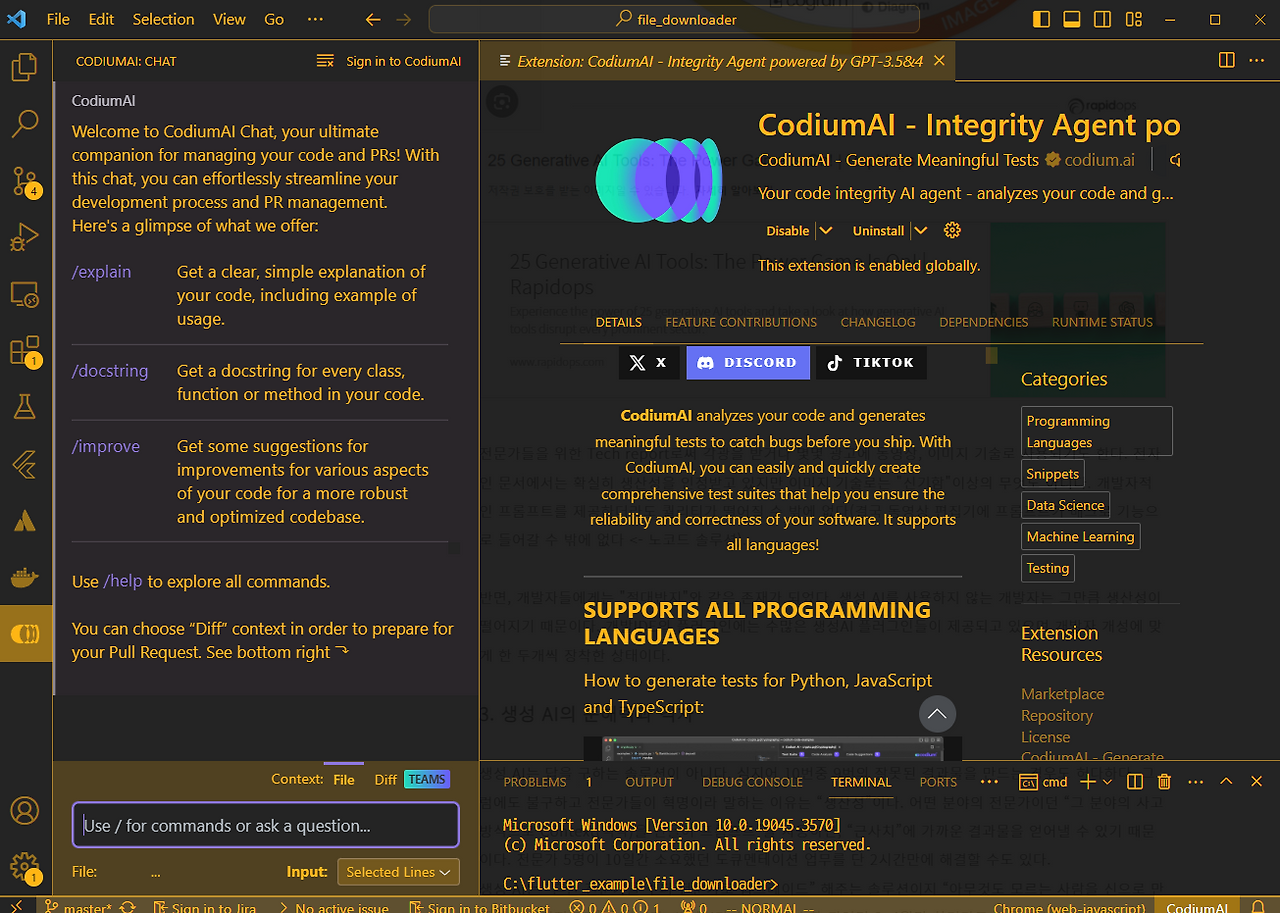Switch to the Ports panel tab
This screenshot has height=913, width=1280.
[x=938, y=782]
